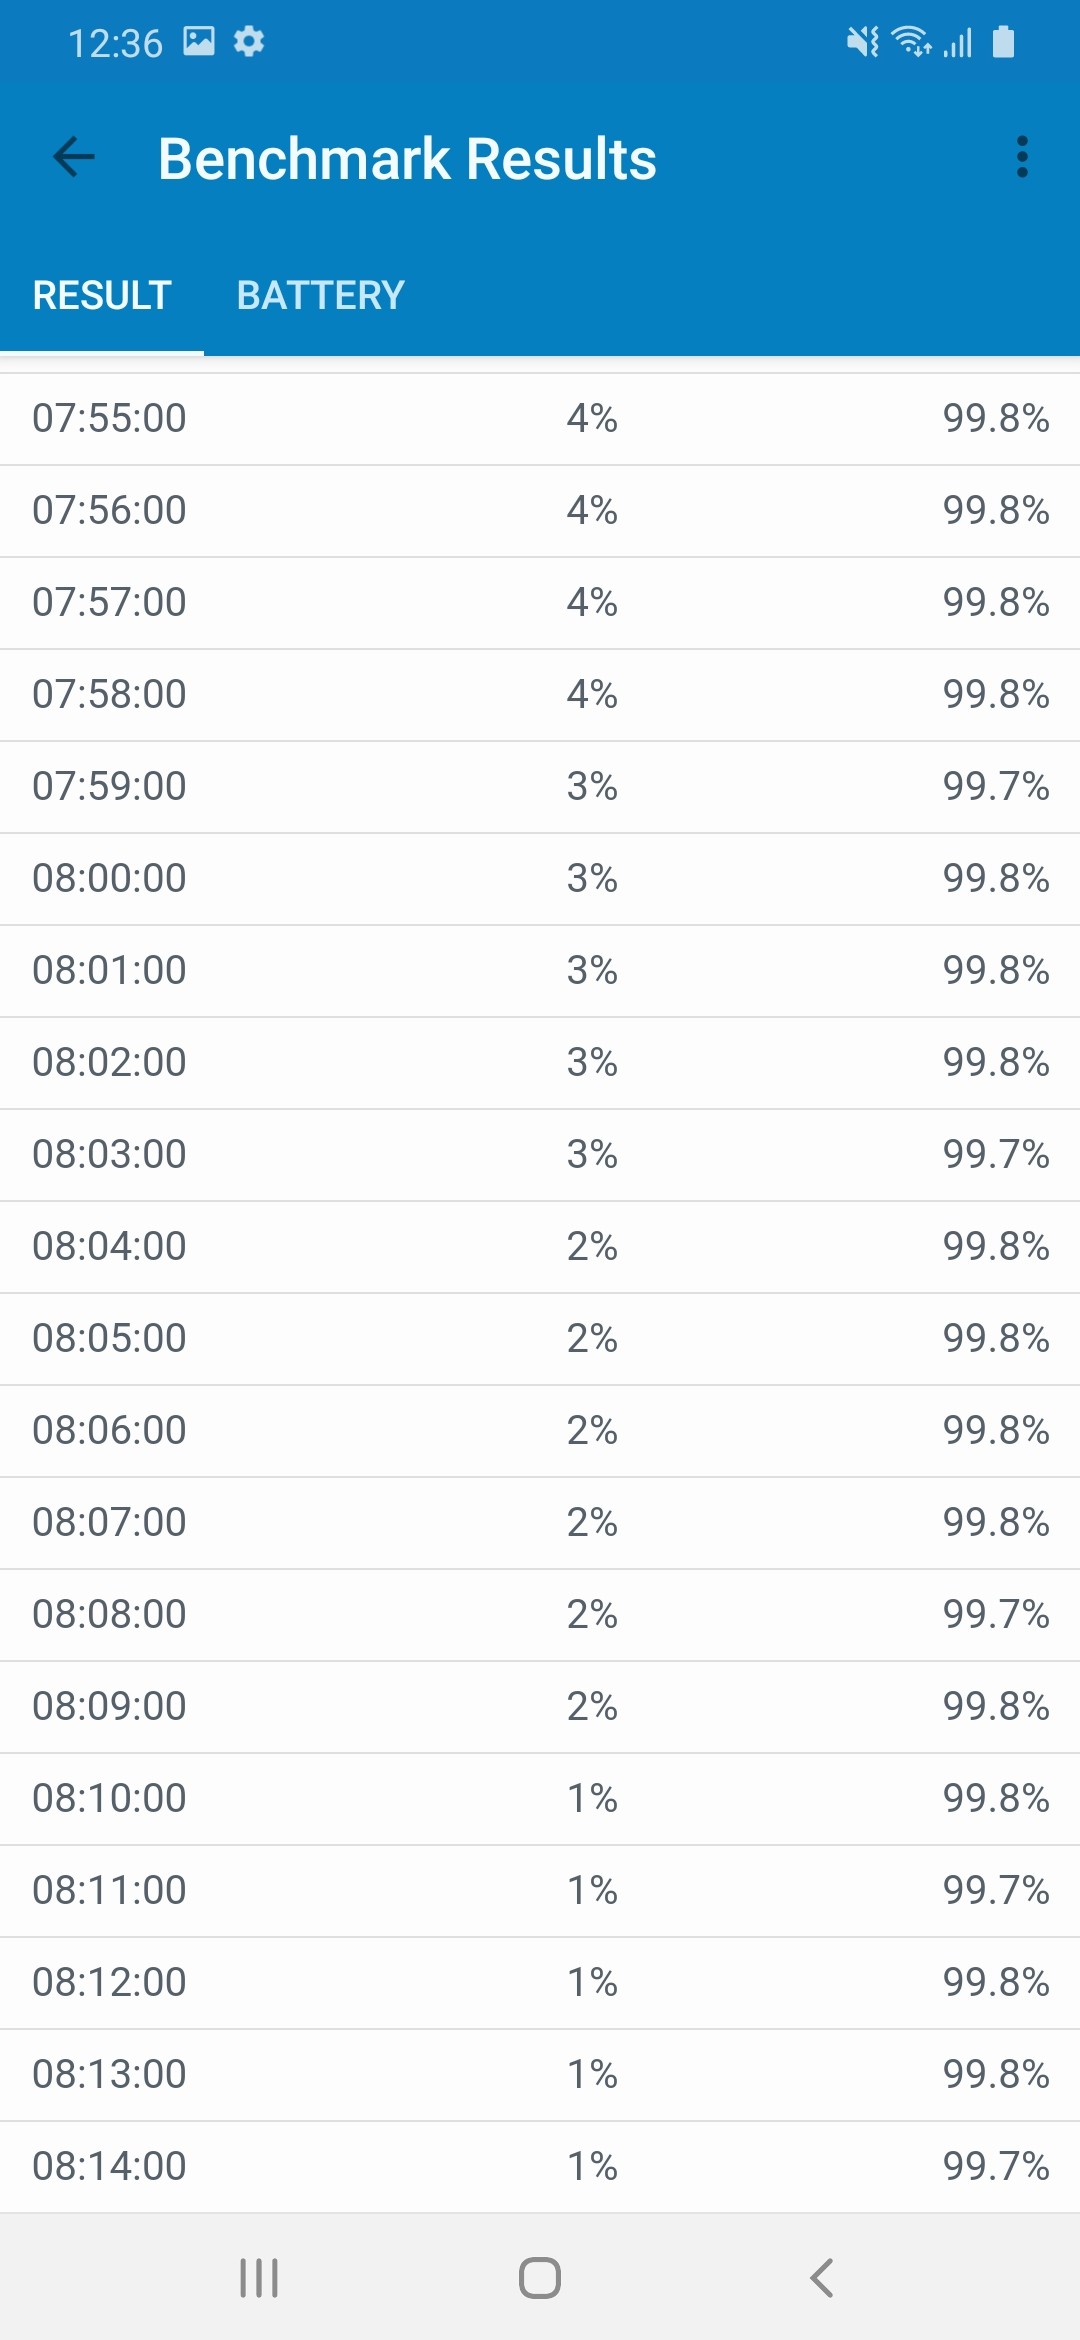Tap the image notification icon
Screen dimensions: 1080x2340
pyautogui.click(x=199, y=42)
